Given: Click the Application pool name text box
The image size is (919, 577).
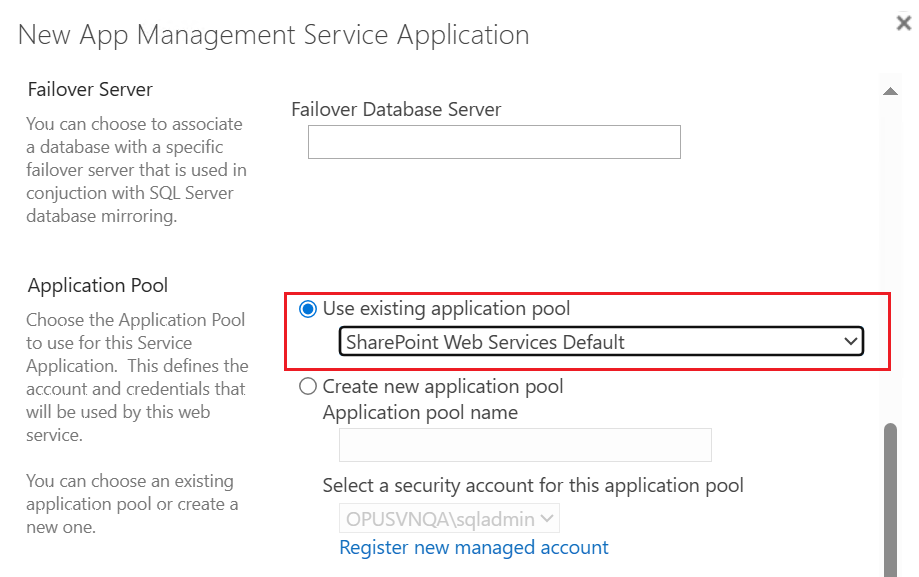Looking at the screenshot, I should pos(525,444).
